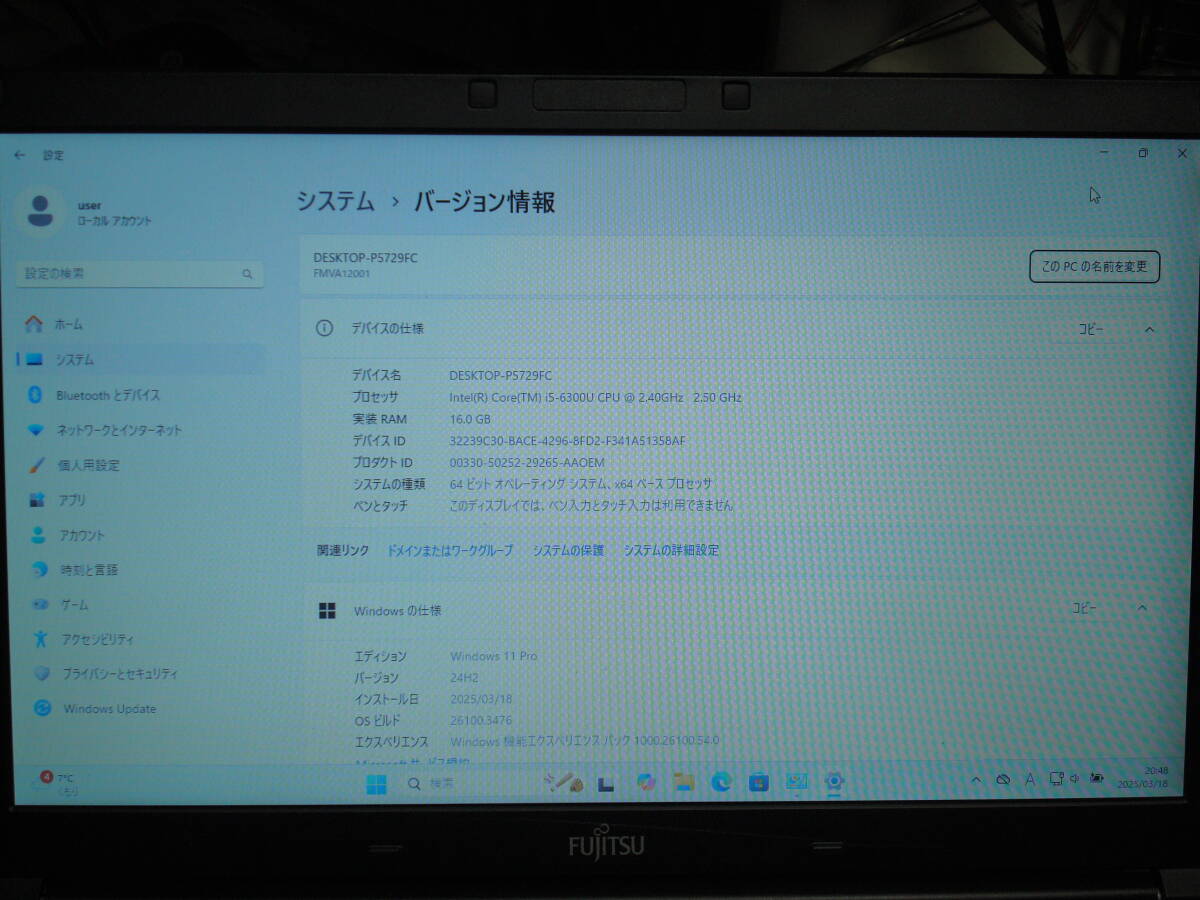Click the back arrow in Settings

20,155
